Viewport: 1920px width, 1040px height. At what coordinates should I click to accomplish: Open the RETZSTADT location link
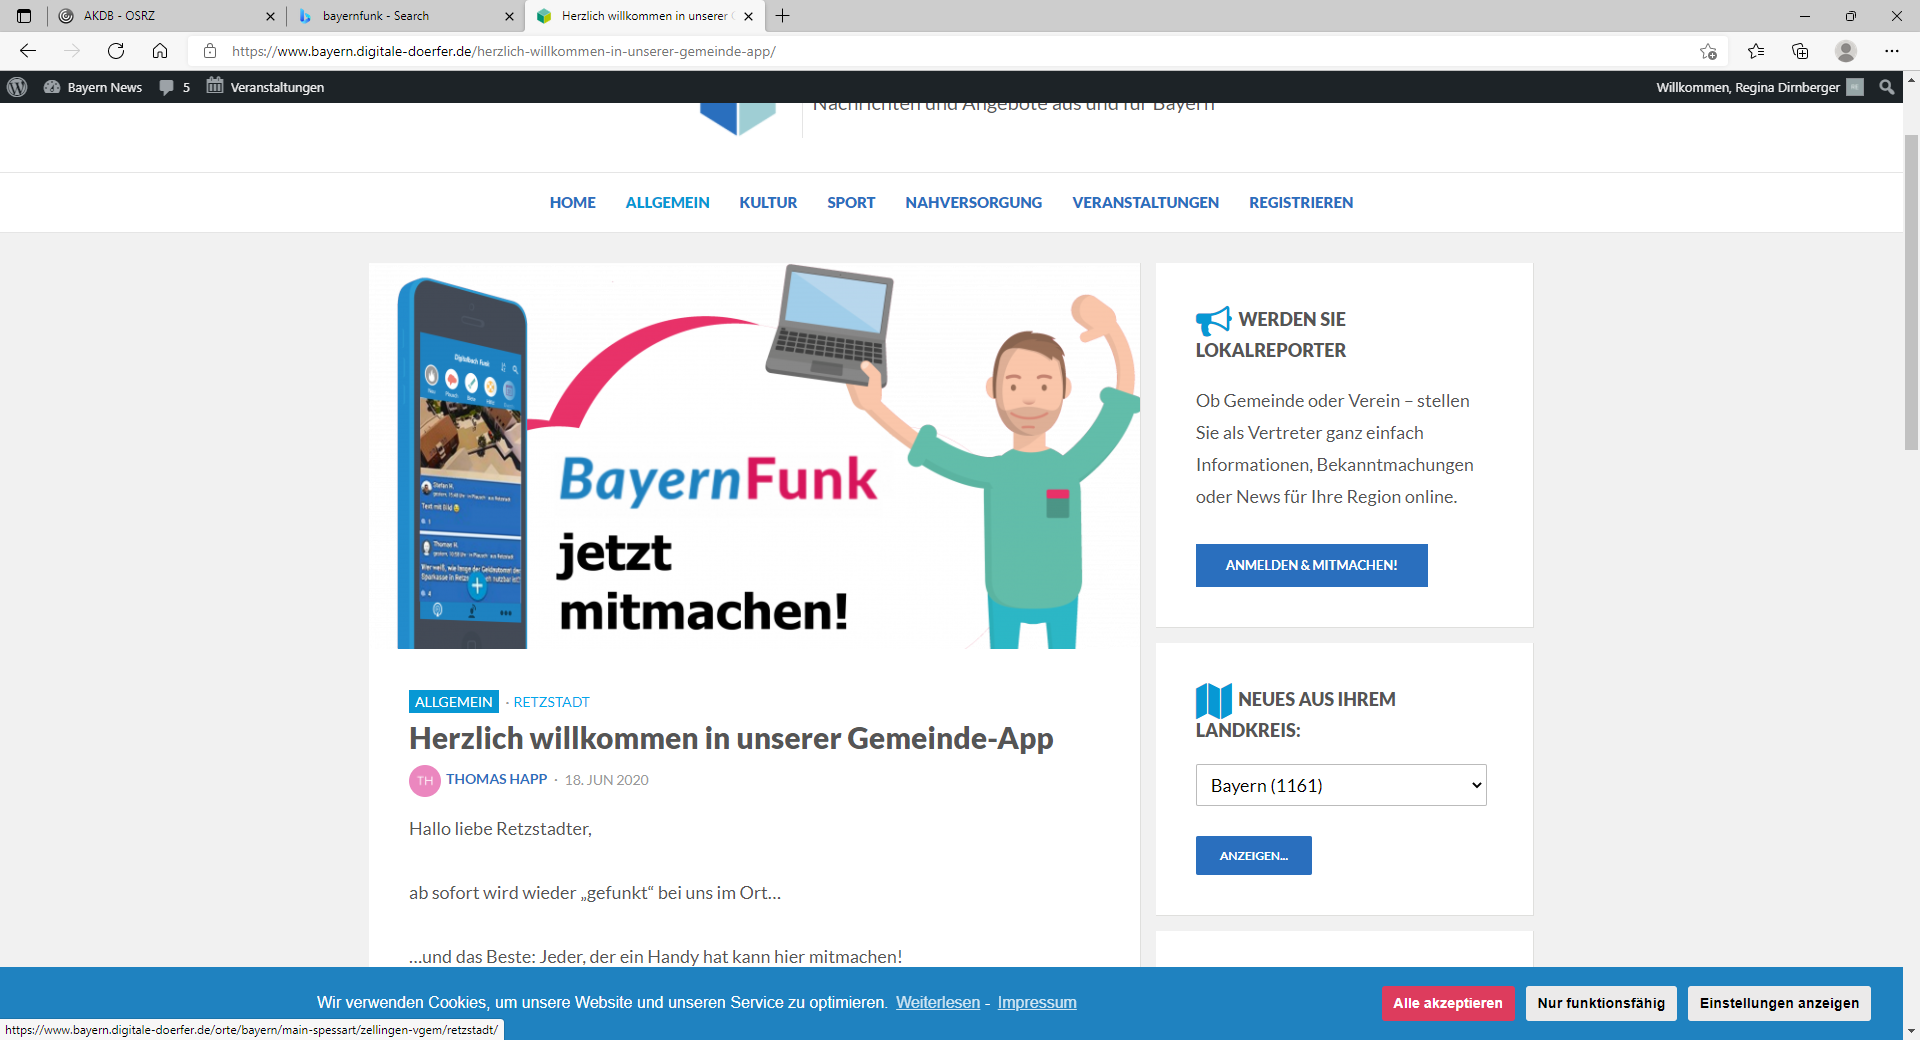click(x=551, y=702)
